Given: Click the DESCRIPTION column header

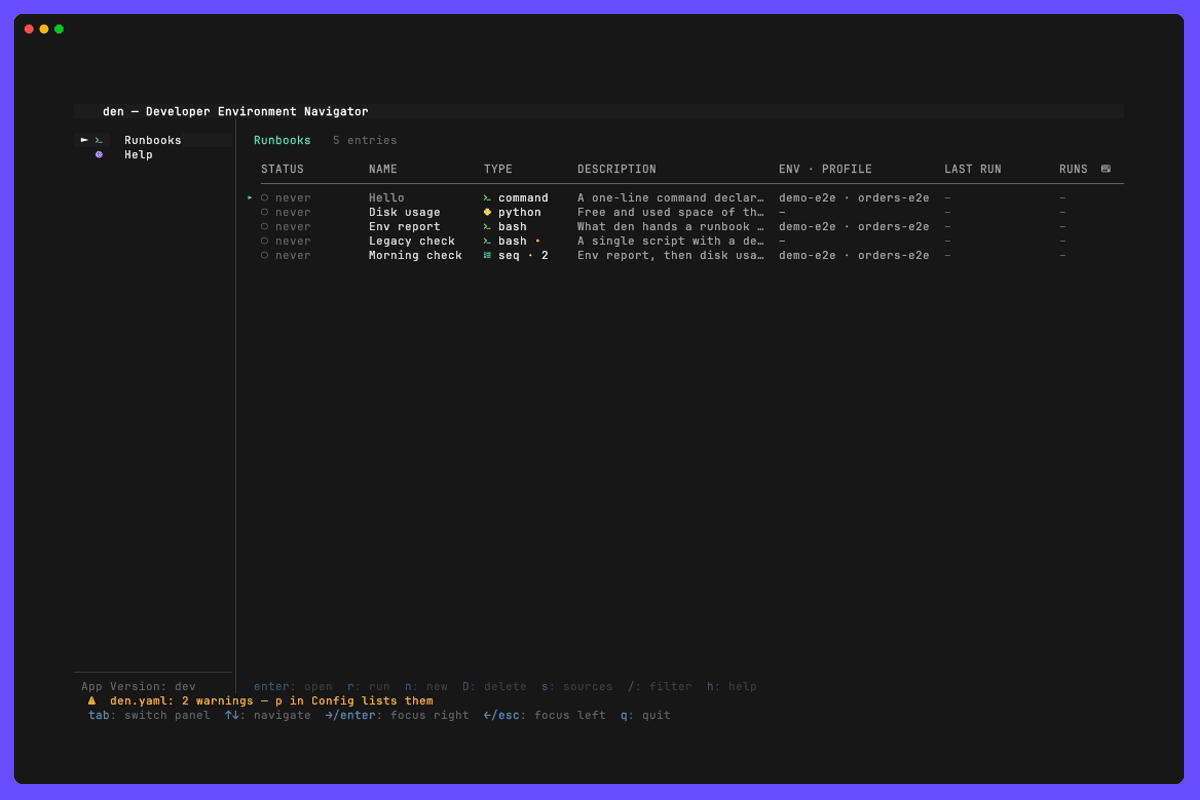Looking at the screenshot, I should click(617, 169).
